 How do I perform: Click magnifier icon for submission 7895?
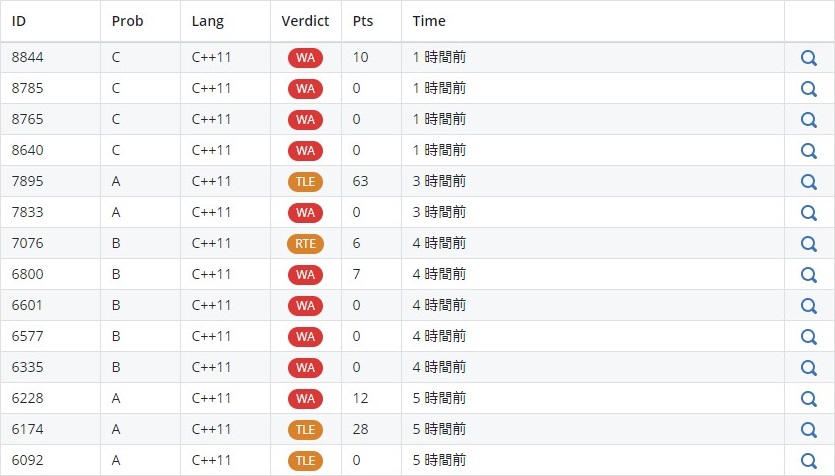click(x=809, y=182)
